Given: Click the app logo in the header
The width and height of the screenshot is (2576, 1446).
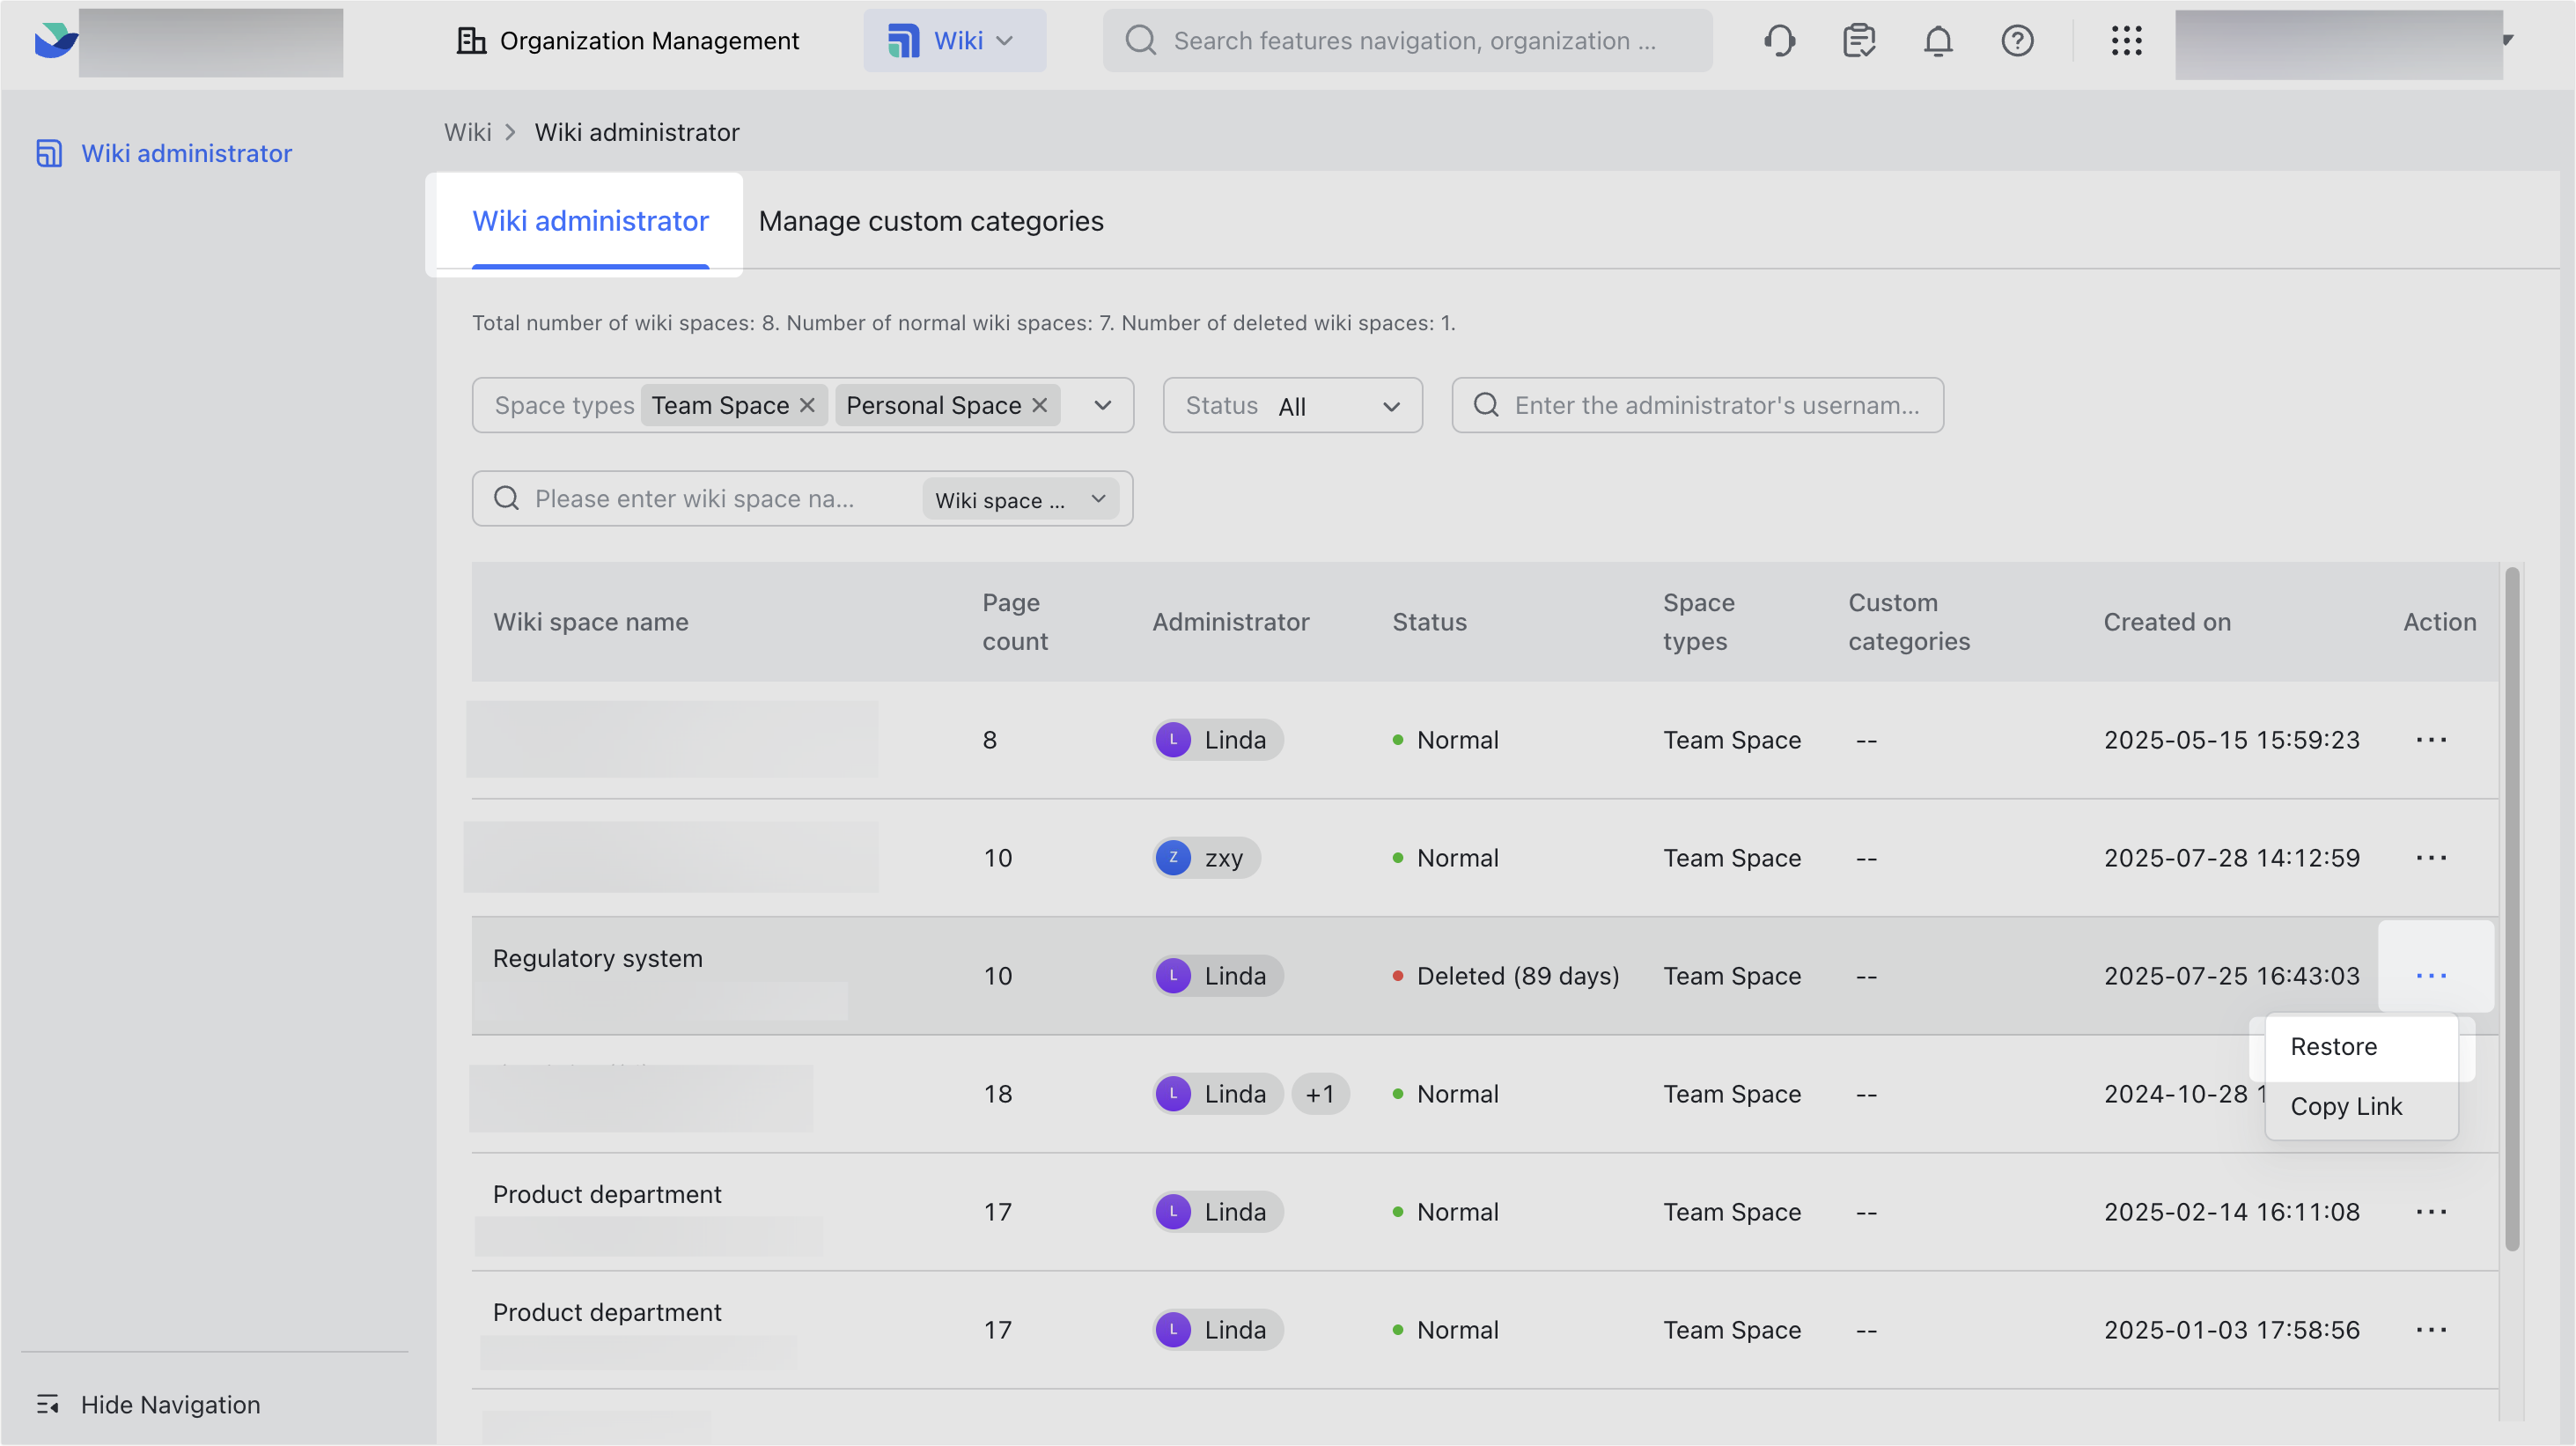Looking at the screenshot, I should click(x=56, y=41).
